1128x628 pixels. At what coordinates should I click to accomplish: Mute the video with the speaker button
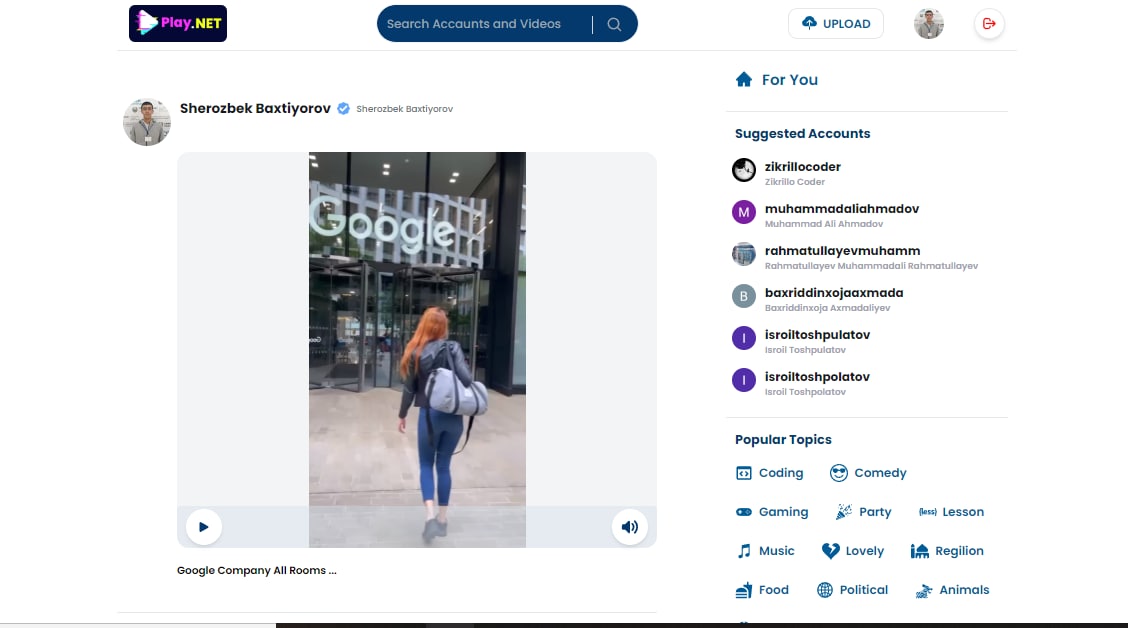tap(629, 527)
